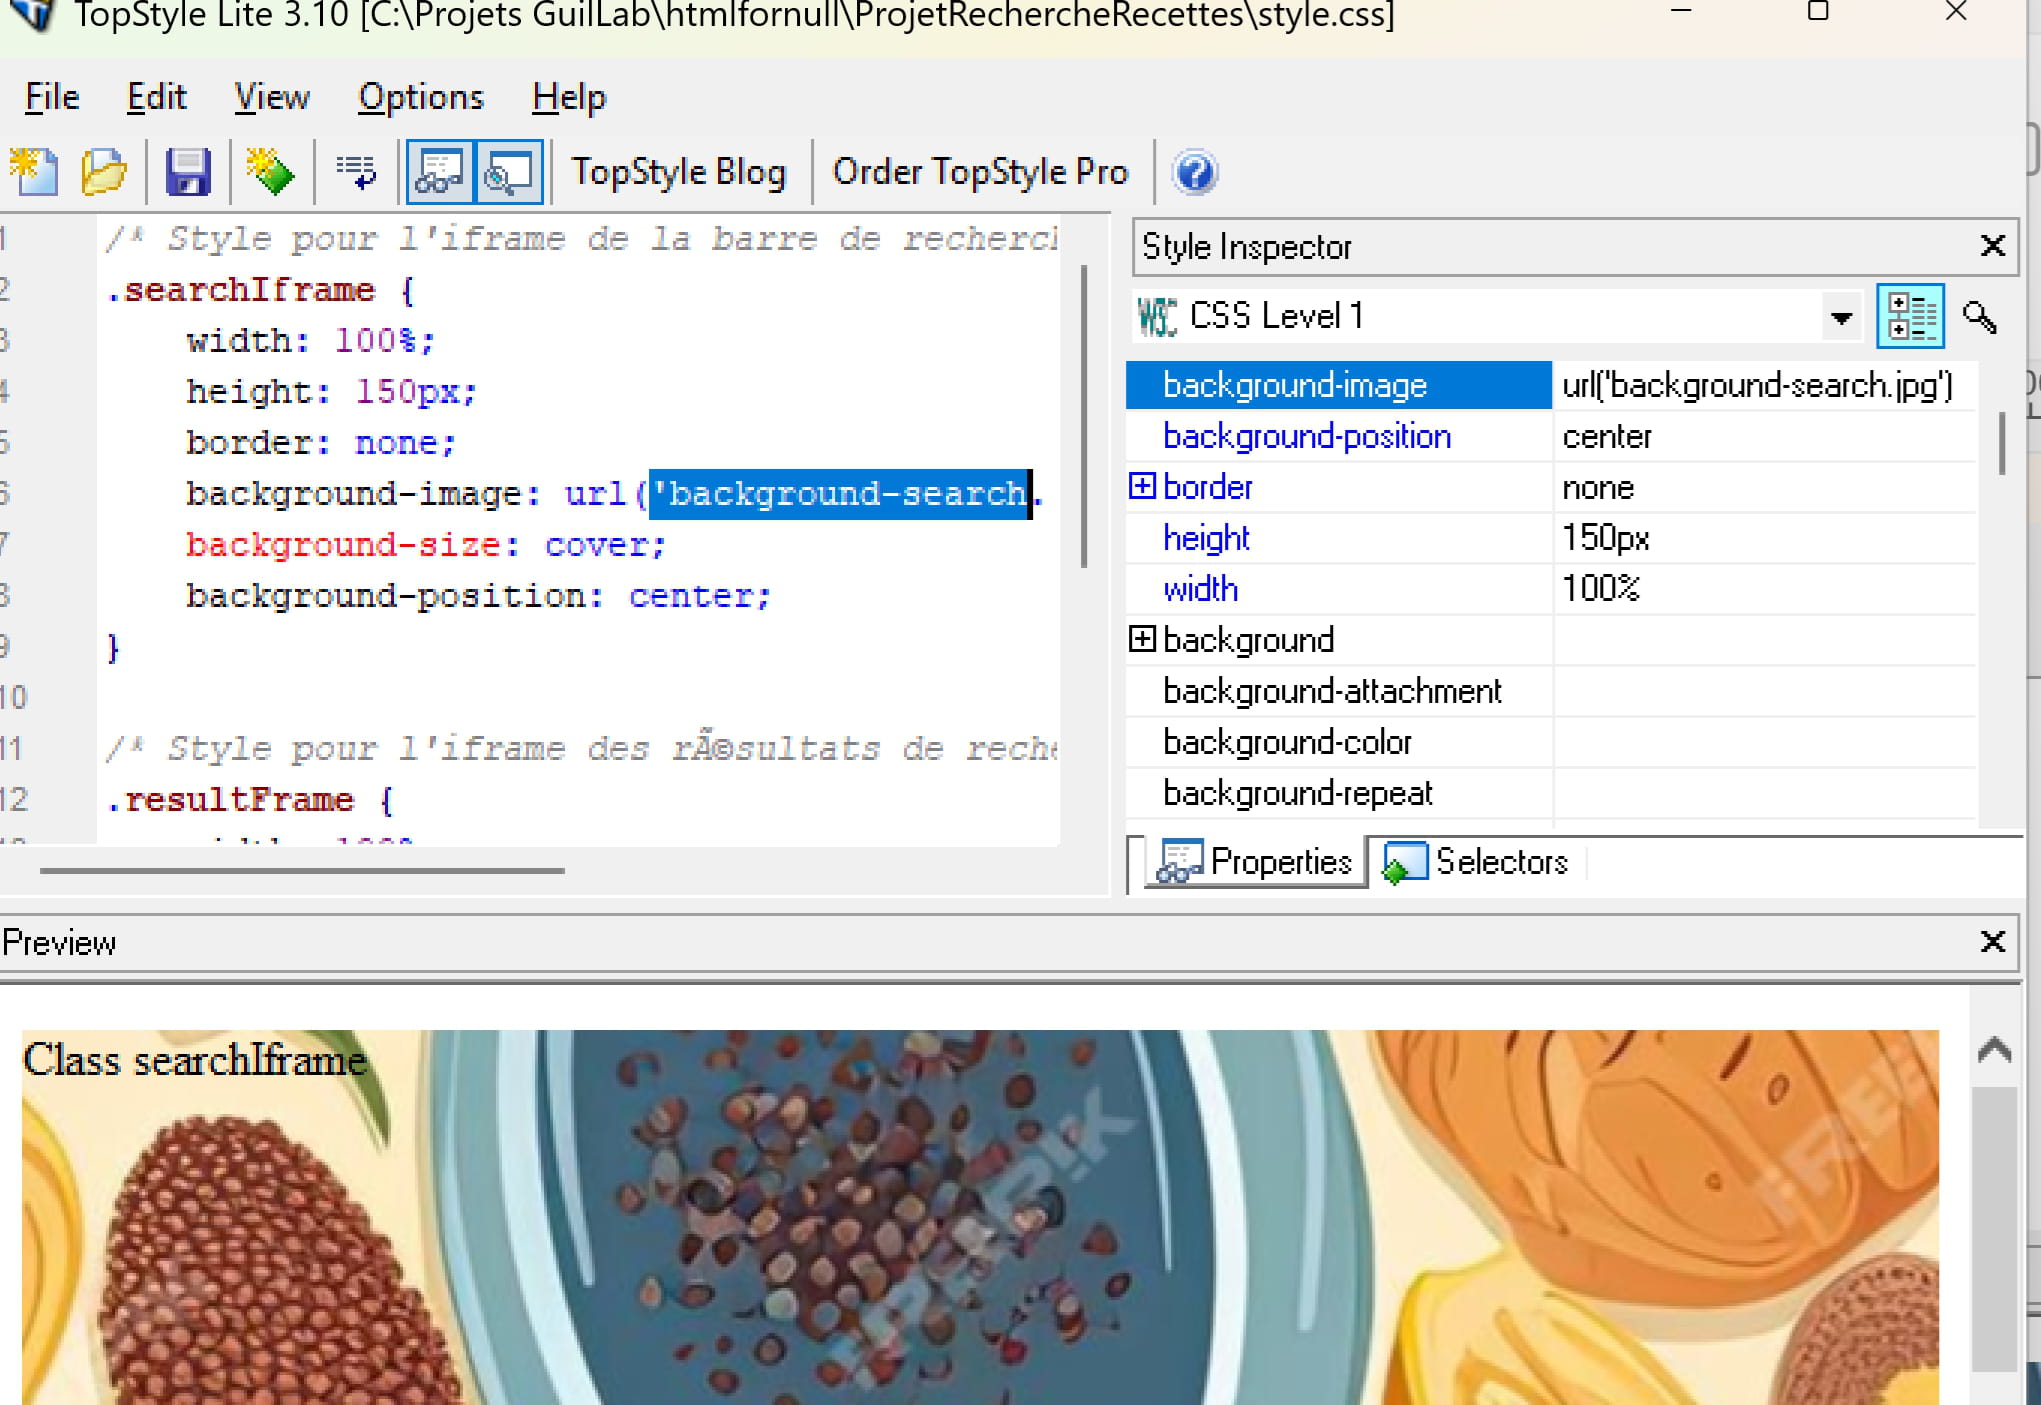Click the Style Inspector vertical scrollbar thumb
Screen dimensions: 2041x1405
(2001, 443)
